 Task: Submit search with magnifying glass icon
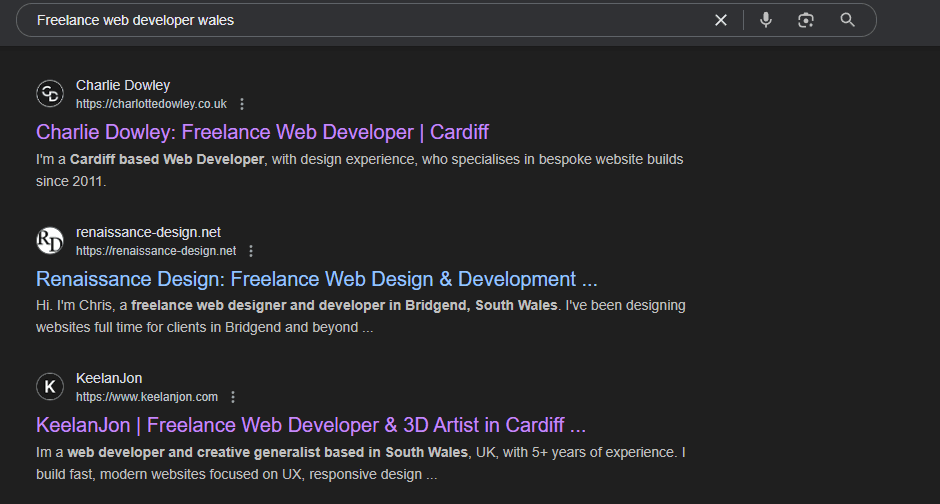[847, 20]
